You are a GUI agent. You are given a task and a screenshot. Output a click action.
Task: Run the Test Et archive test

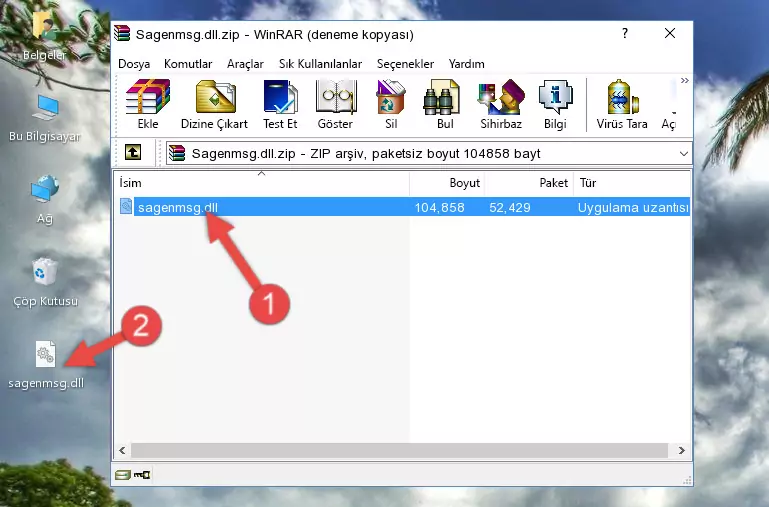[x=280, y=104]
